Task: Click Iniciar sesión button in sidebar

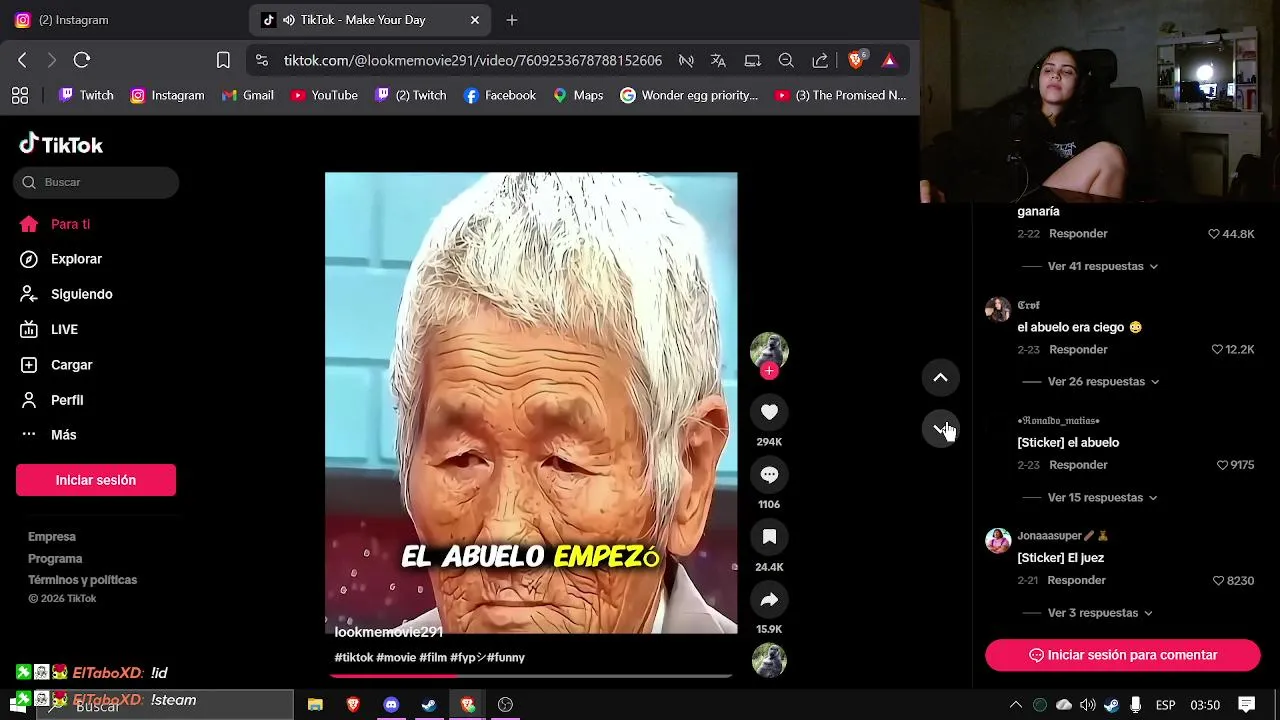Action: pyautogui.click(x=96, y=480)
